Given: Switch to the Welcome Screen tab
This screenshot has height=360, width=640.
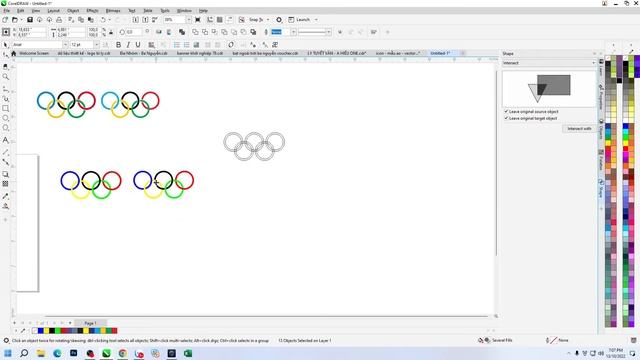Looking at the screenshot, I should 34,53.
